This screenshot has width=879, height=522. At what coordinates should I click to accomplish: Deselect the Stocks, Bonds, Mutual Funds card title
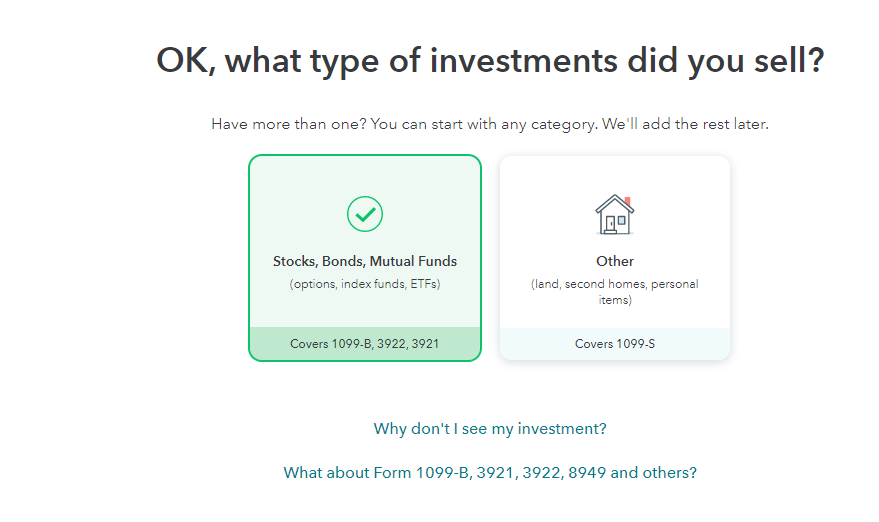coord(365,261)
